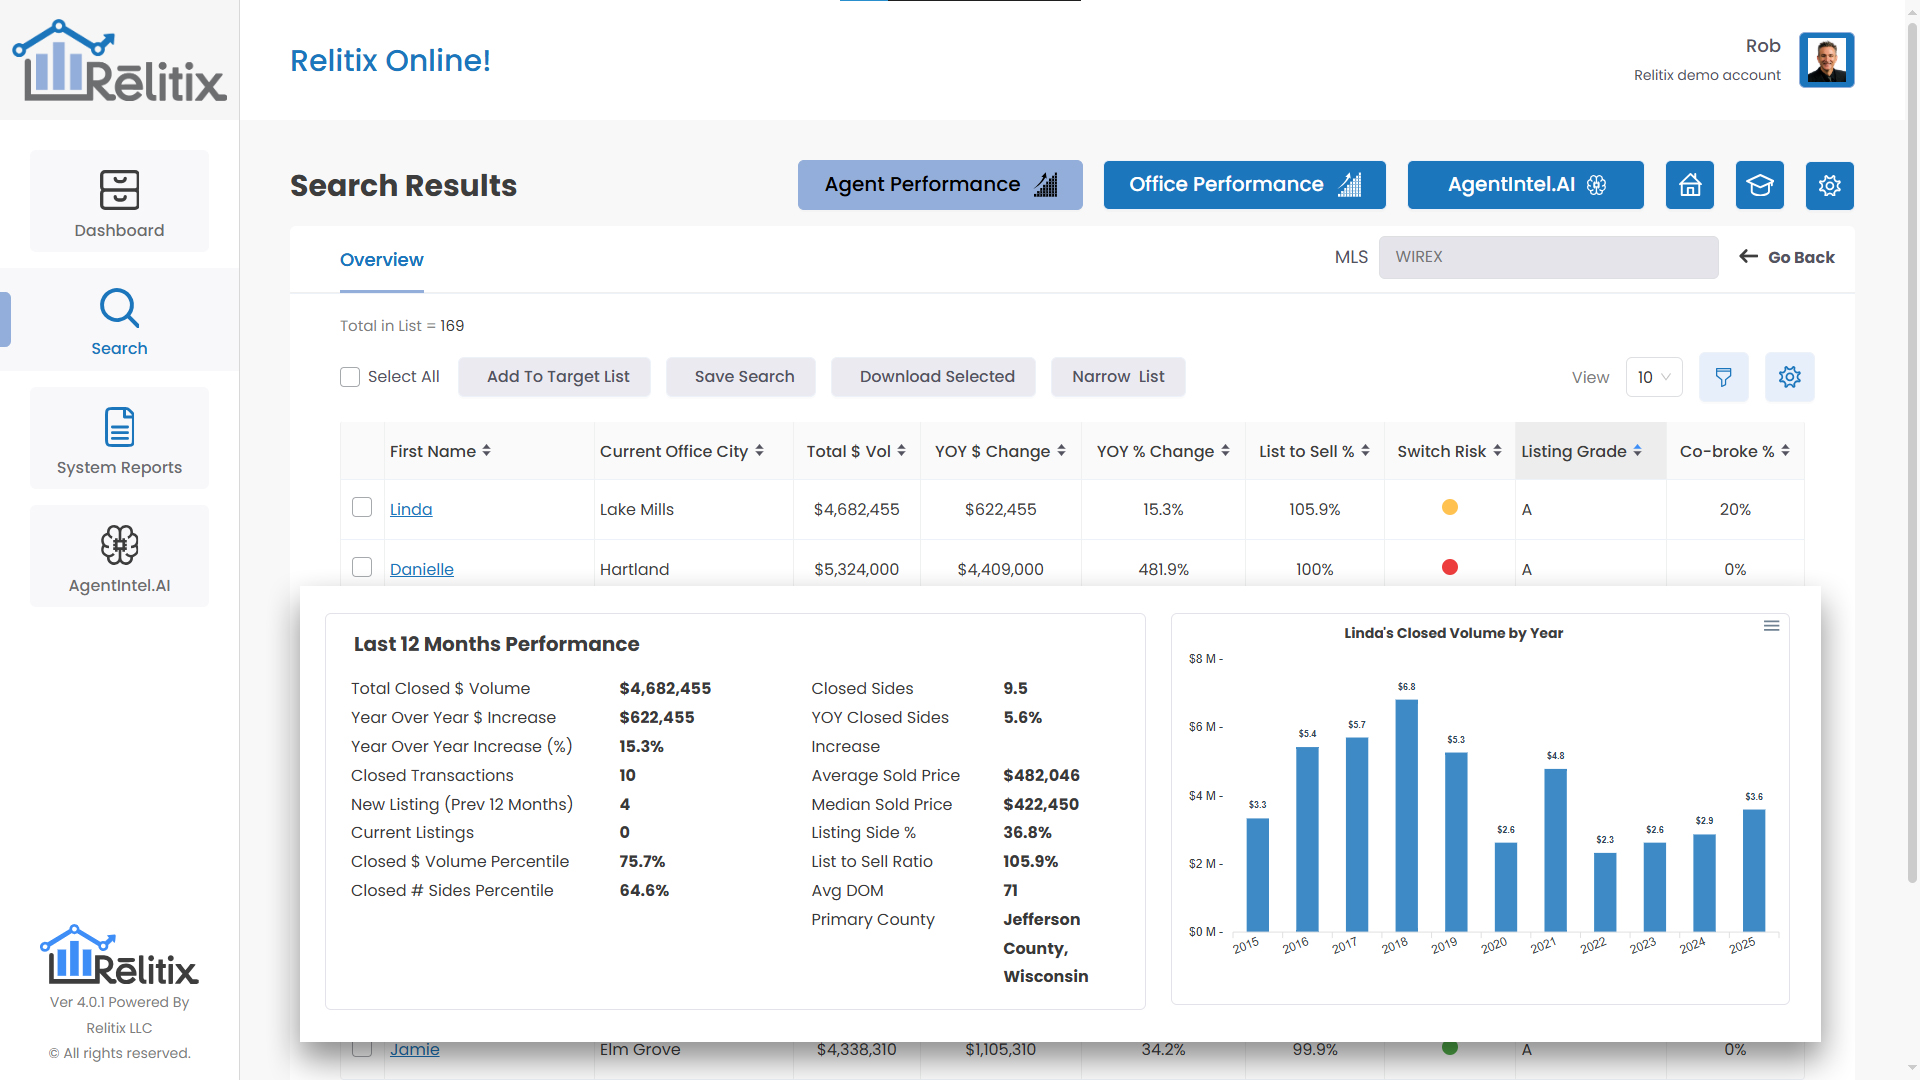
Task: Open the Search magnifier in sidebar
Action: pos(119,308)
